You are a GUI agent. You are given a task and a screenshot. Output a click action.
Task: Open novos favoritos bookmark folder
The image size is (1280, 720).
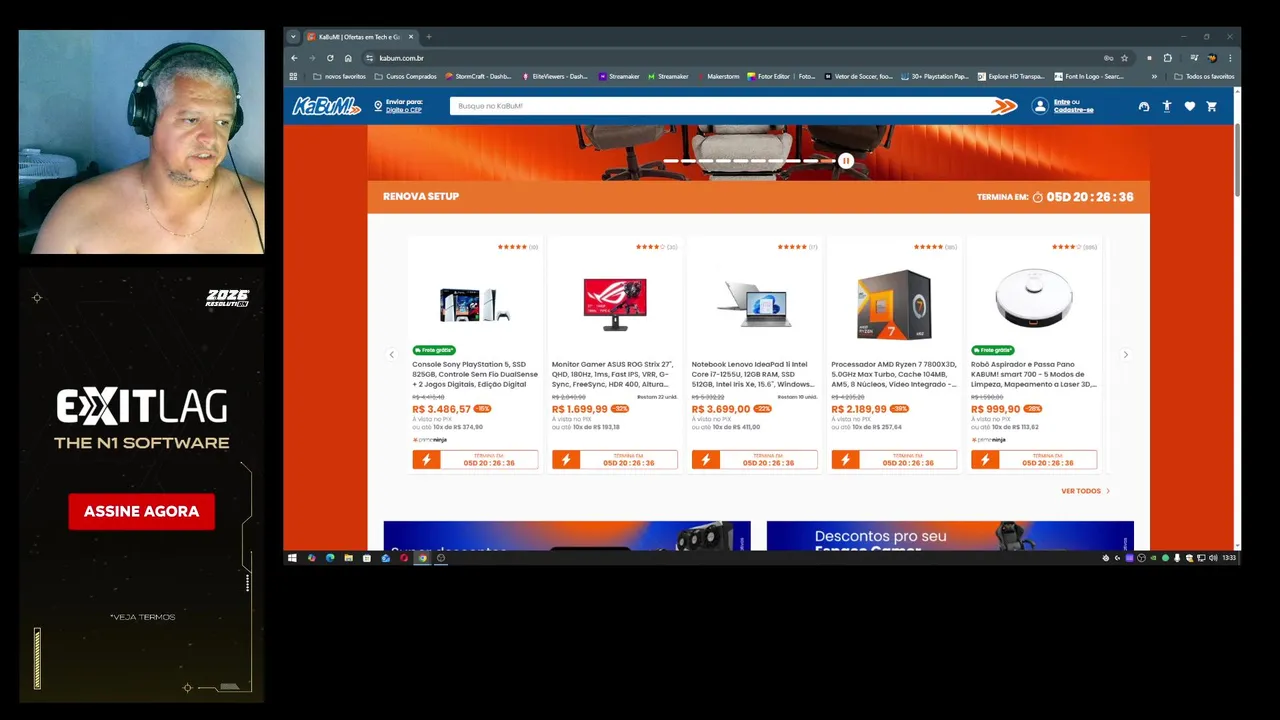(x=339, y=76)
